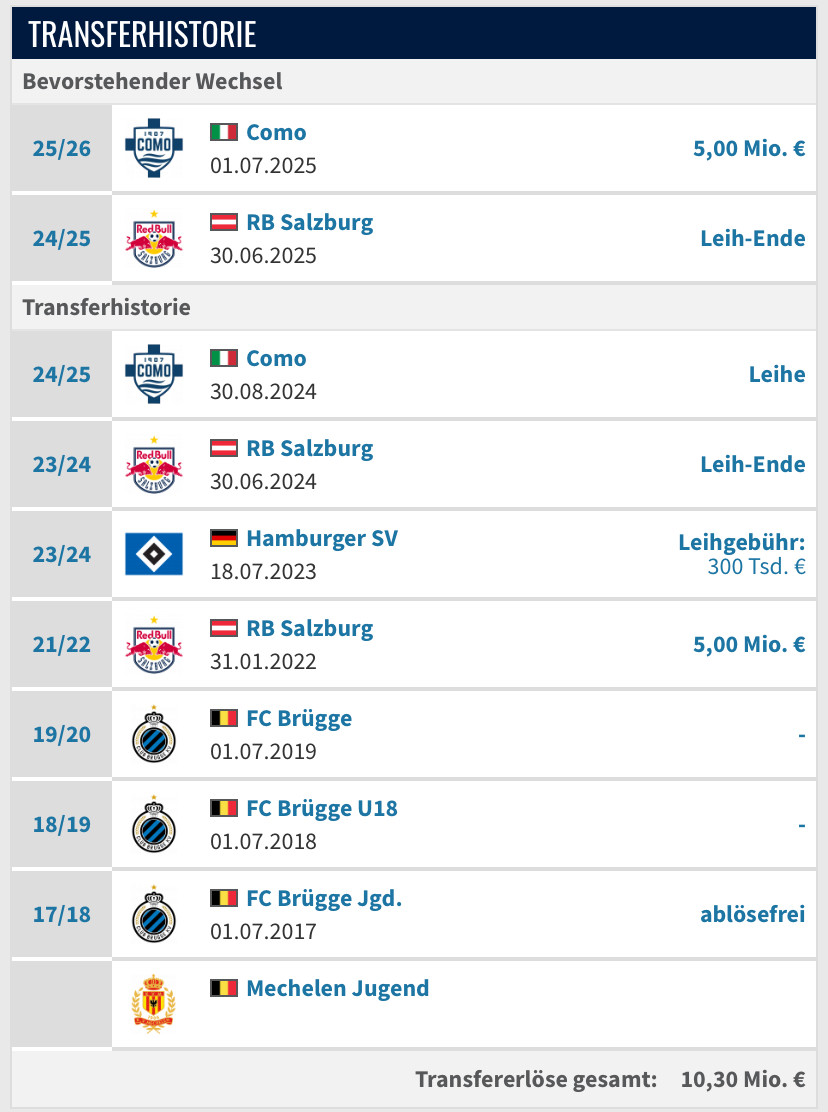Click the Hamburger SV diamond logo

click(x=154, y=554)
